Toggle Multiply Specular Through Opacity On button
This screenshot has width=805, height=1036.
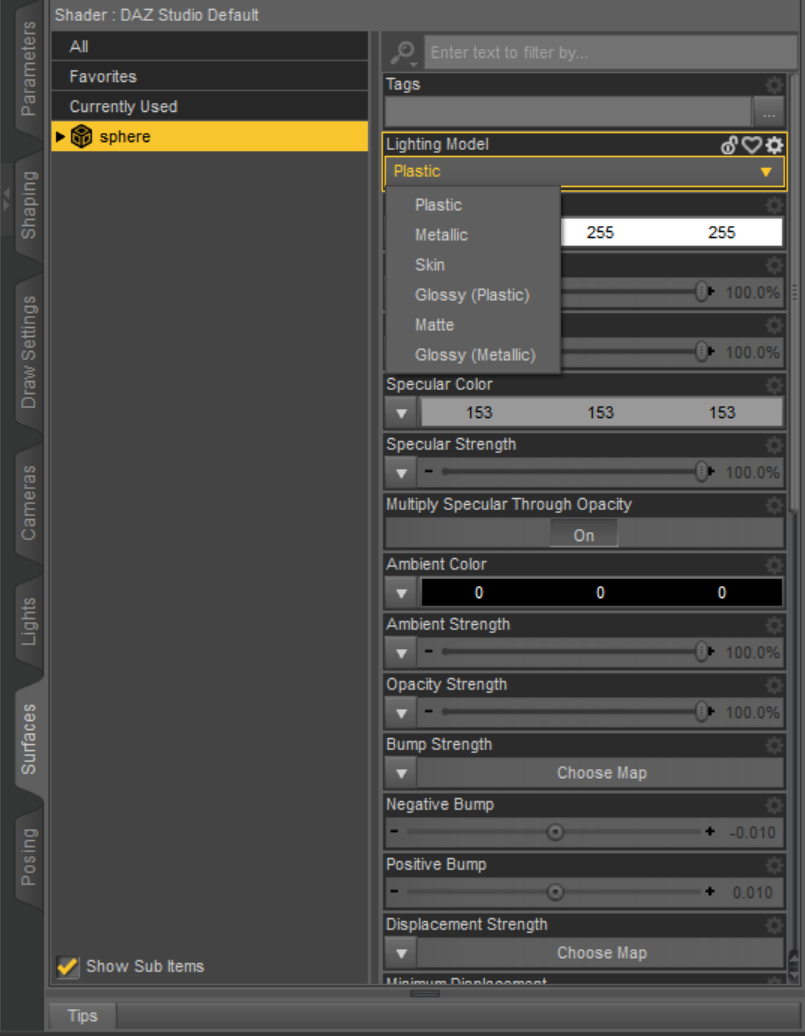click(584, 535)
